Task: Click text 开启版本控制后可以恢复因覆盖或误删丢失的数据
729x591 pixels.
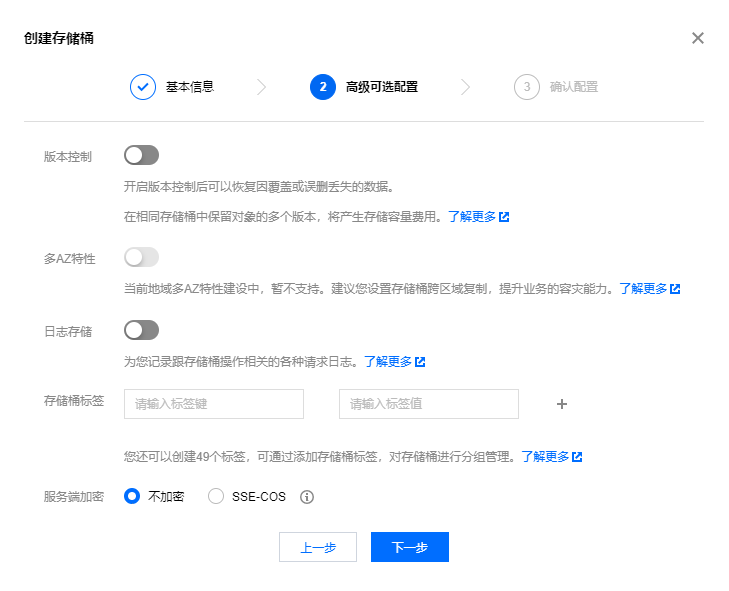Action: pos(259,187)
